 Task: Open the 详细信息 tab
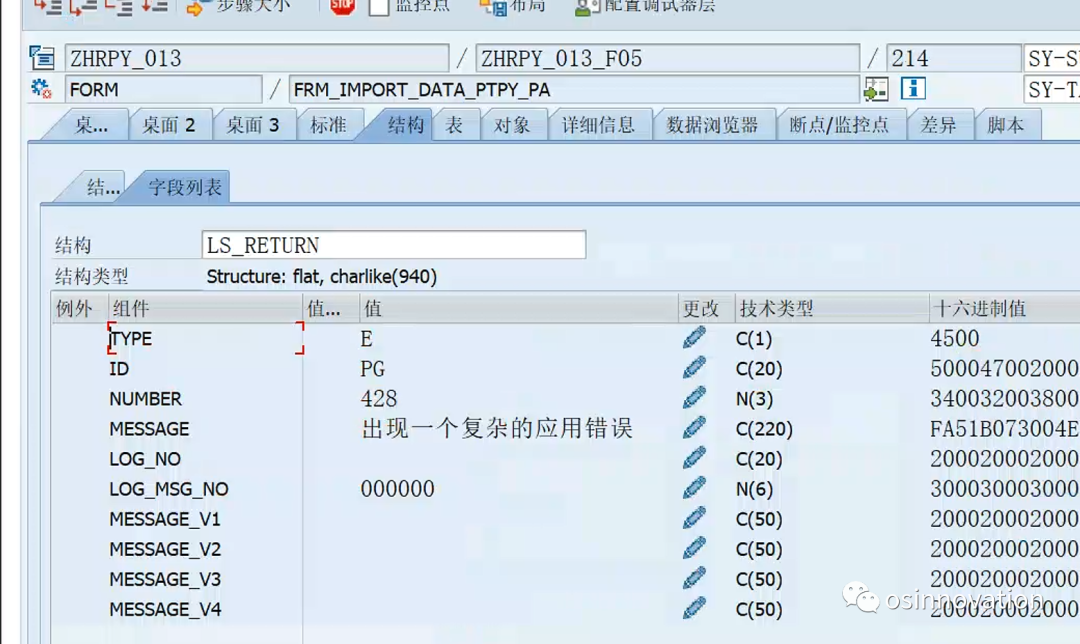click(x=598, y=125)
